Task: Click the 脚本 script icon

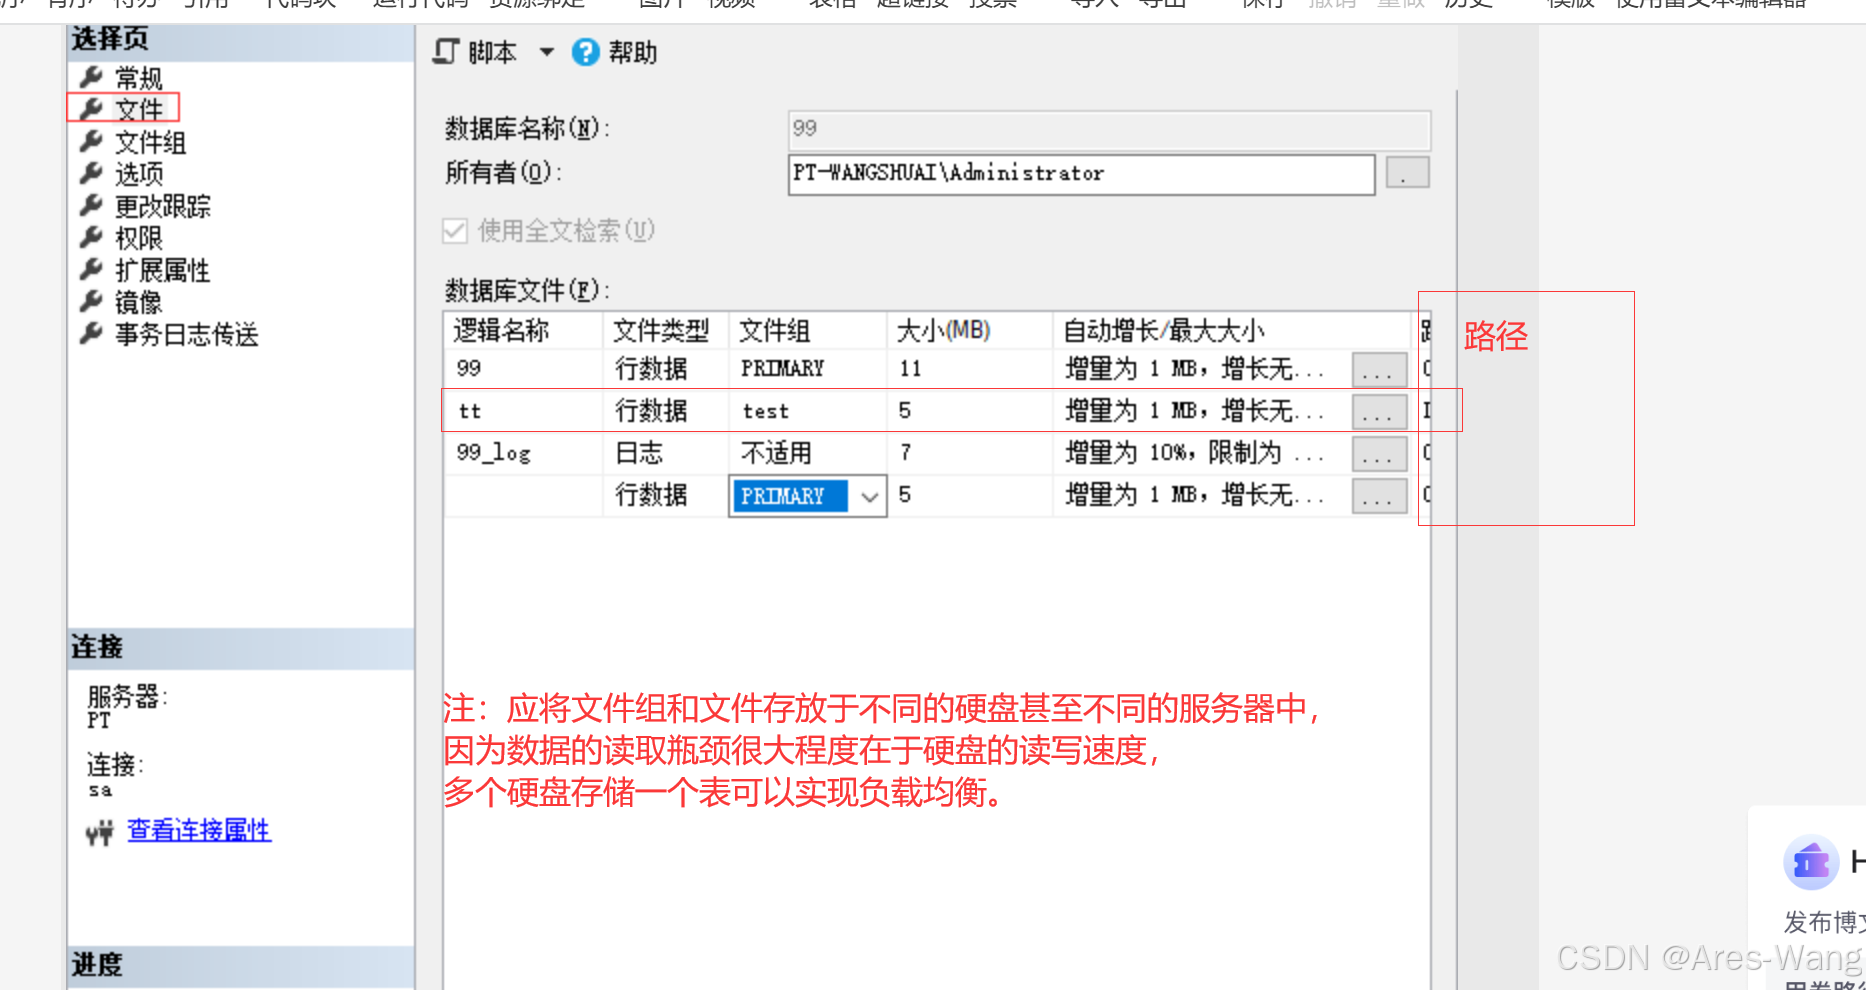Action: point(446,52)
